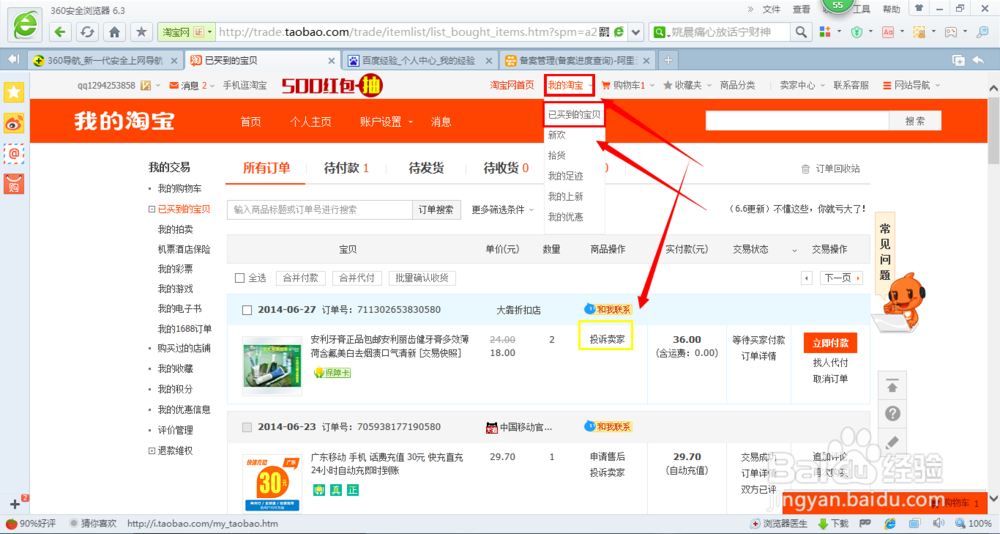Expand the 收藏夹 dropdown in top nav
This screenshot has height=534, width=1000.
(686, 85)
